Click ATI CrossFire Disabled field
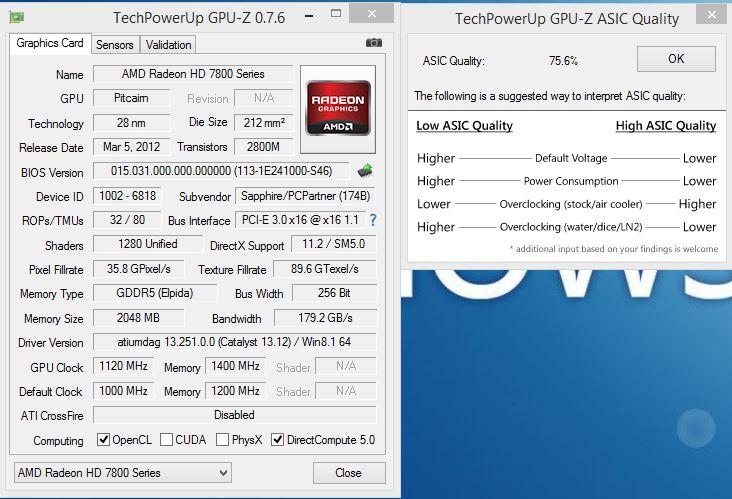The image size is (732, 499). pos(235,415)
